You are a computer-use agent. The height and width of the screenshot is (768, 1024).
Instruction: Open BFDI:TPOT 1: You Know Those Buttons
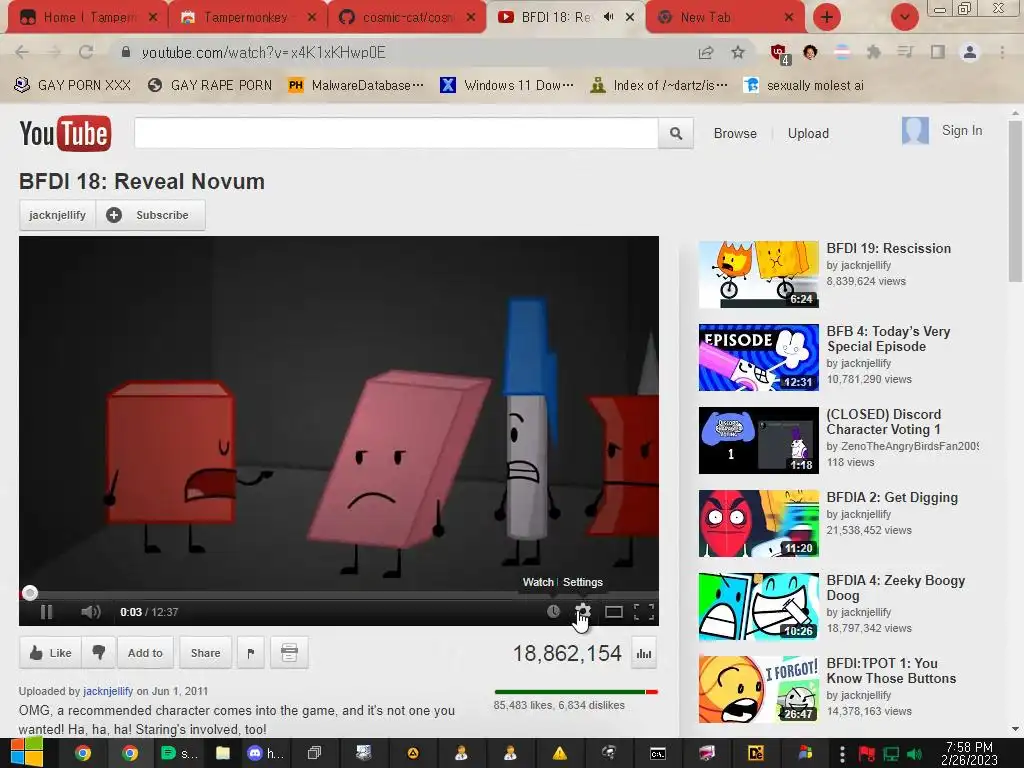891,671
